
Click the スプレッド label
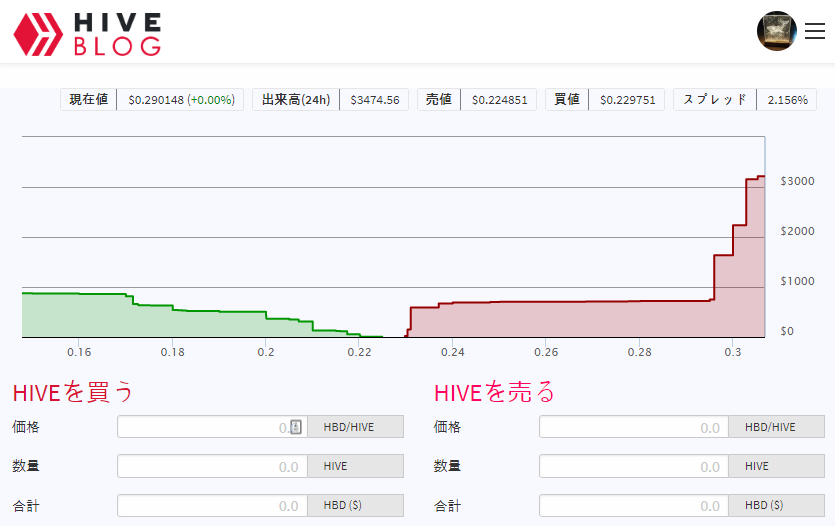click(x=715, y=100)
